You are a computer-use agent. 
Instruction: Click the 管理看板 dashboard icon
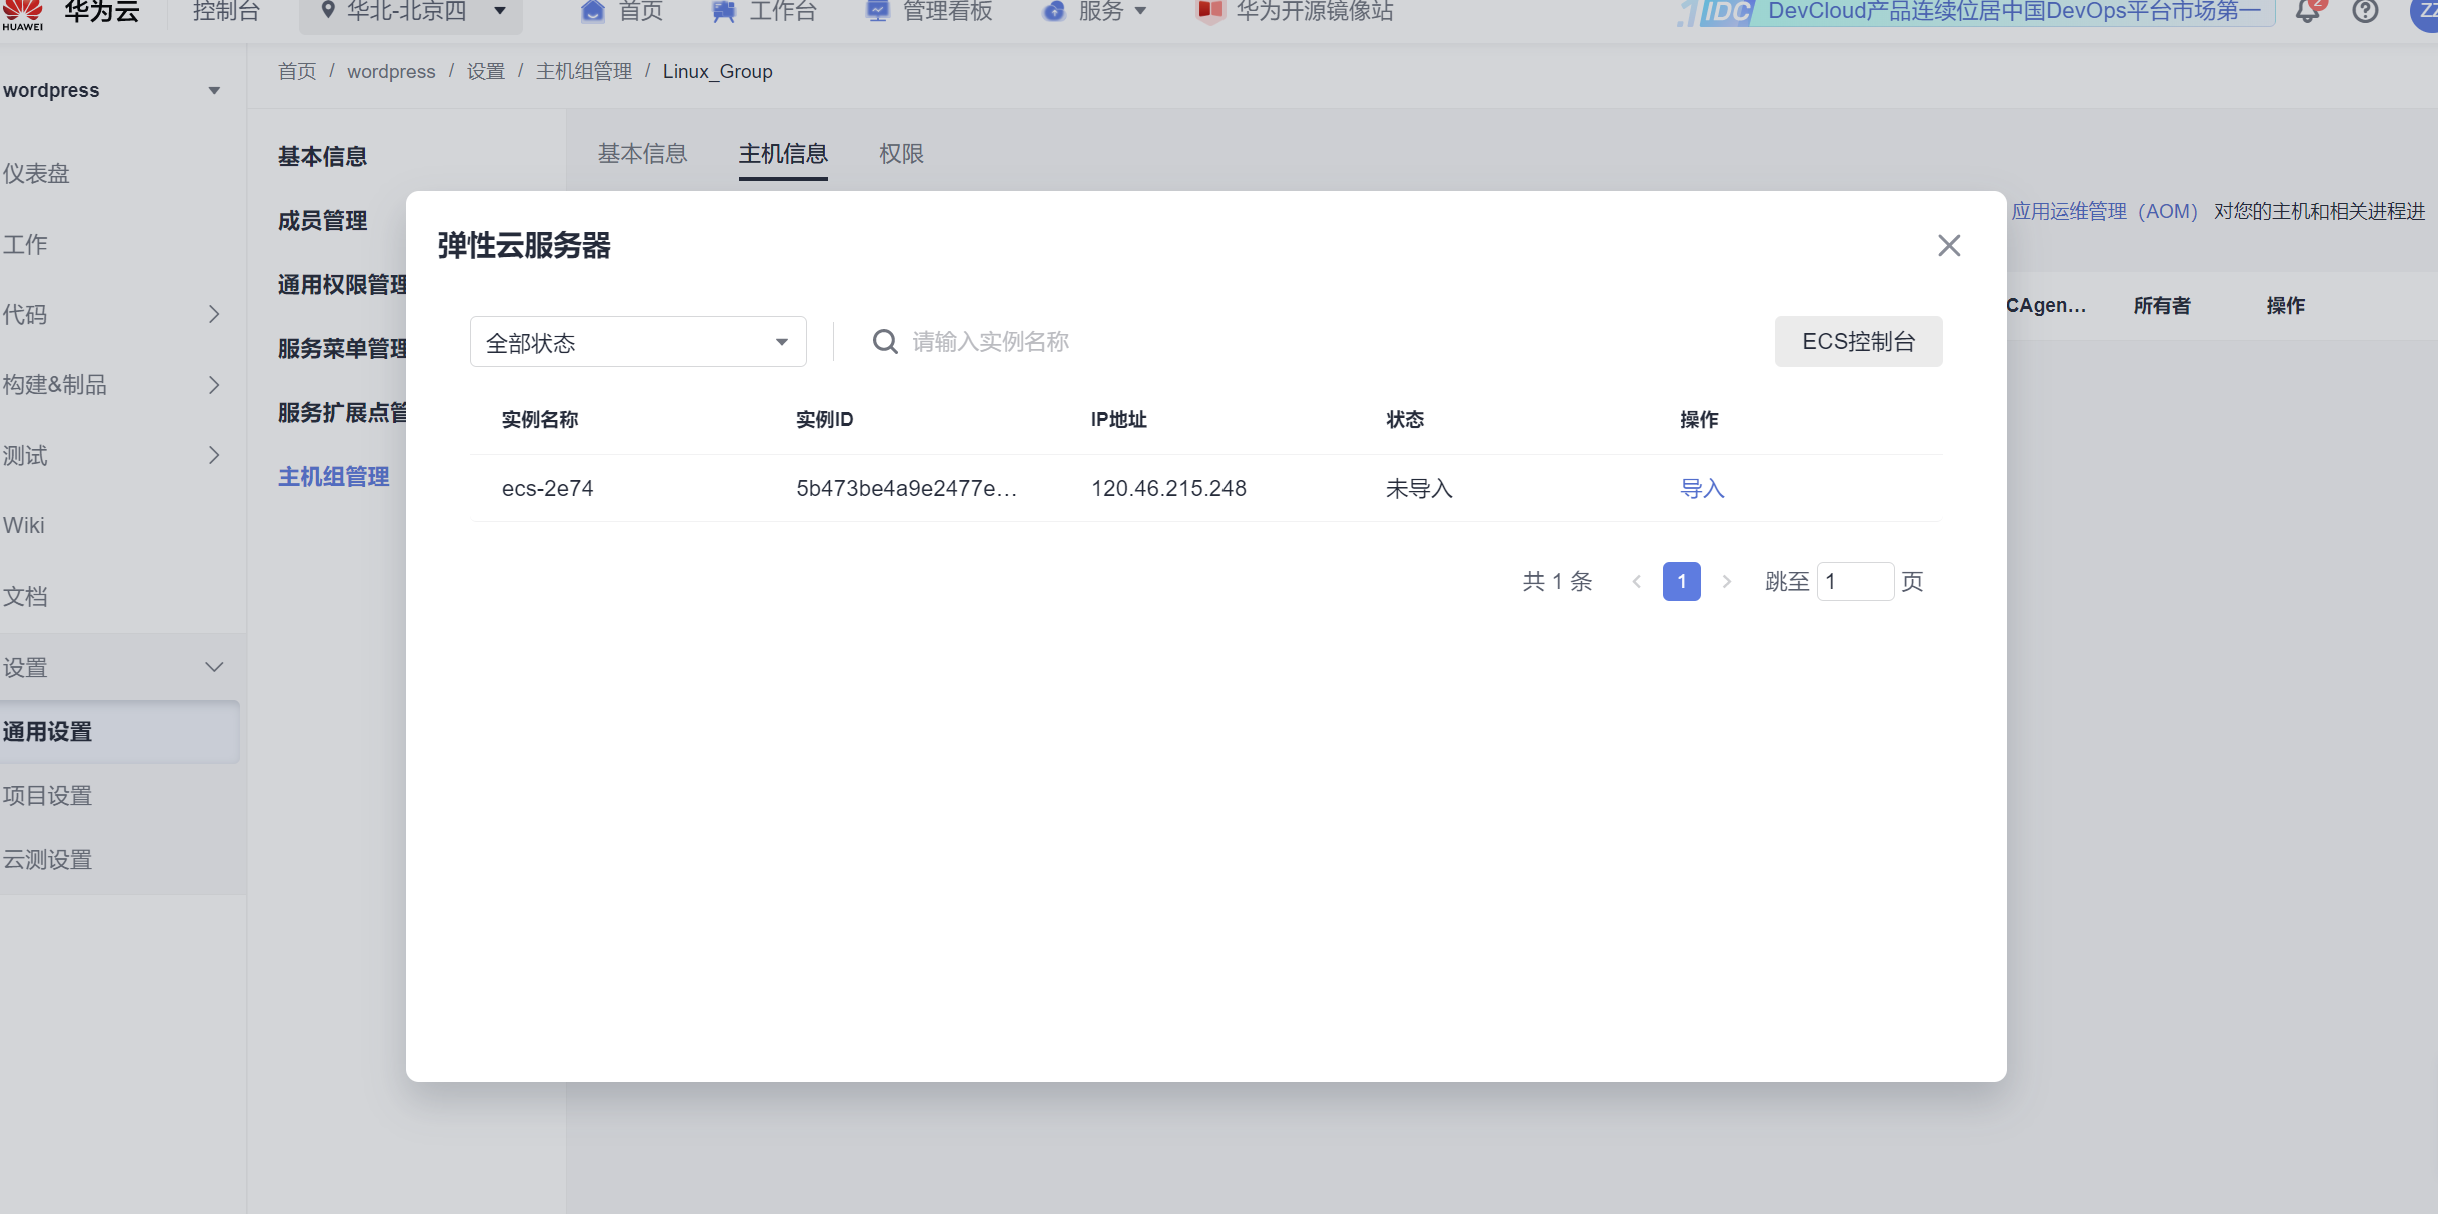877,12
